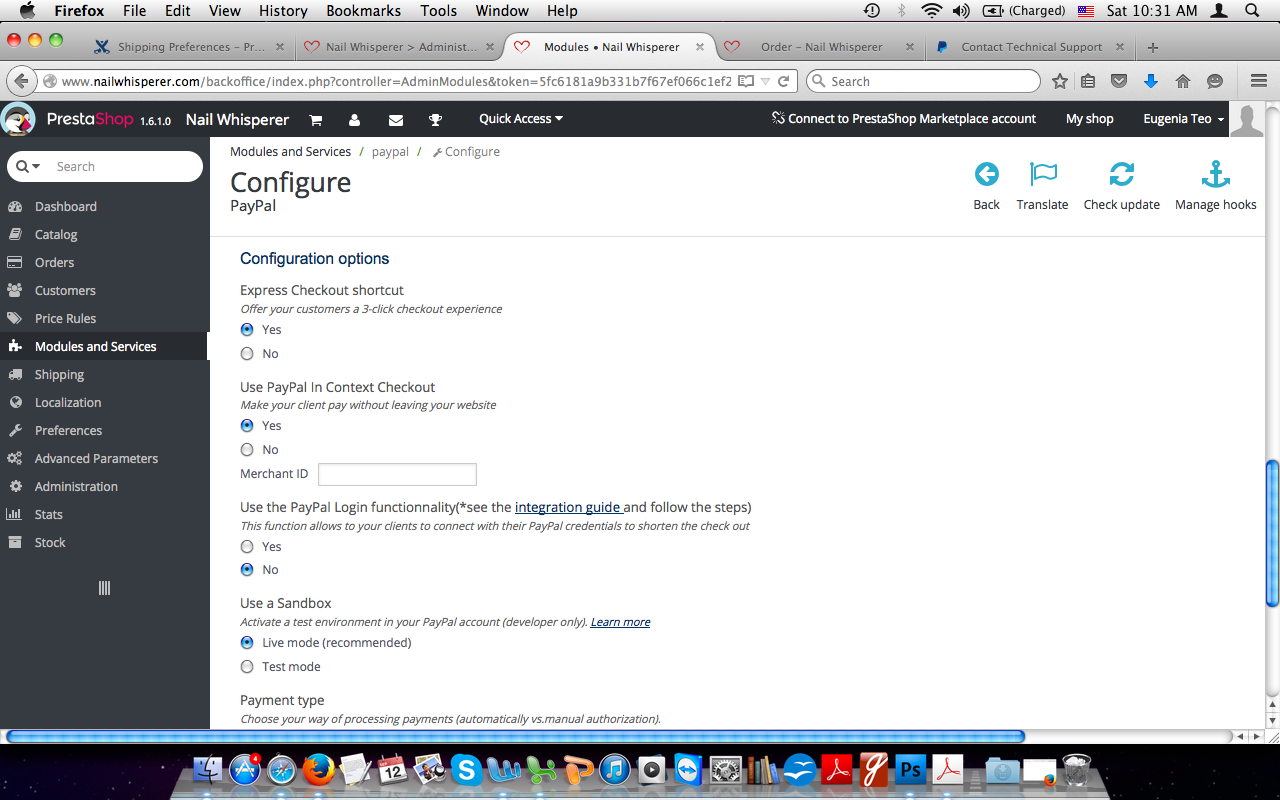Click the Wi-Fi status icon in menu bar
Viewport: 1280px width, 800px height.
[932, 11]
